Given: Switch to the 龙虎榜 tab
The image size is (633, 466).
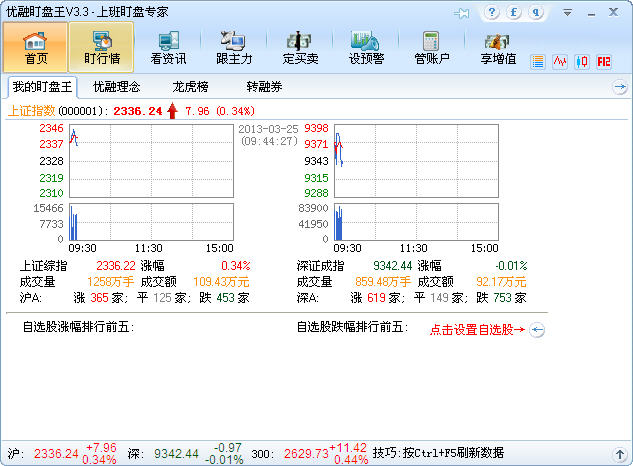Looking at the screenshot, I should tap(190, 86).
